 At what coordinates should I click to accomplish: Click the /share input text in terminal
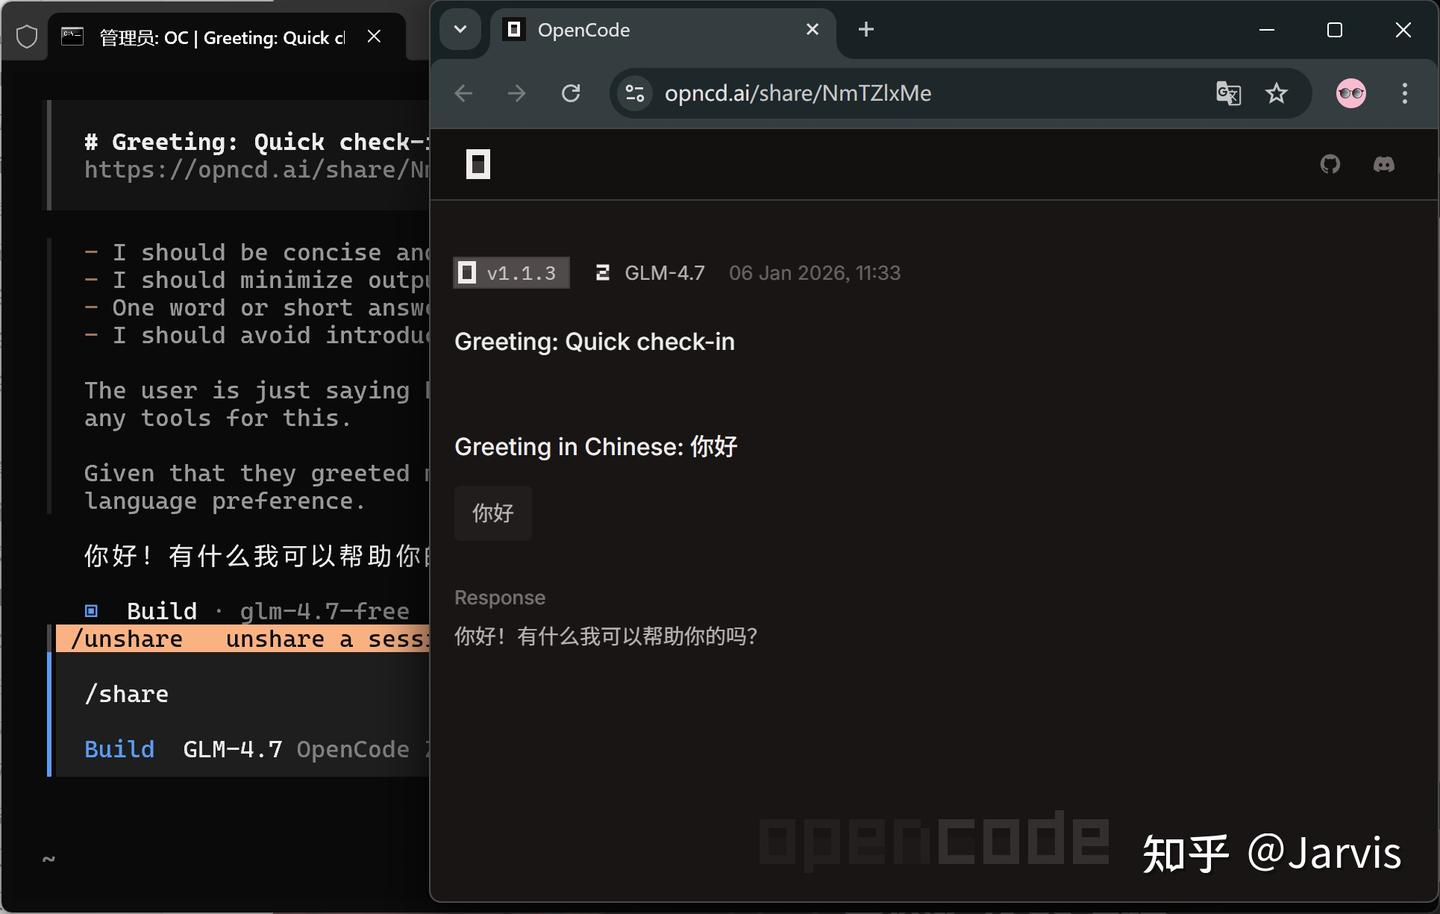coord(127,694)
